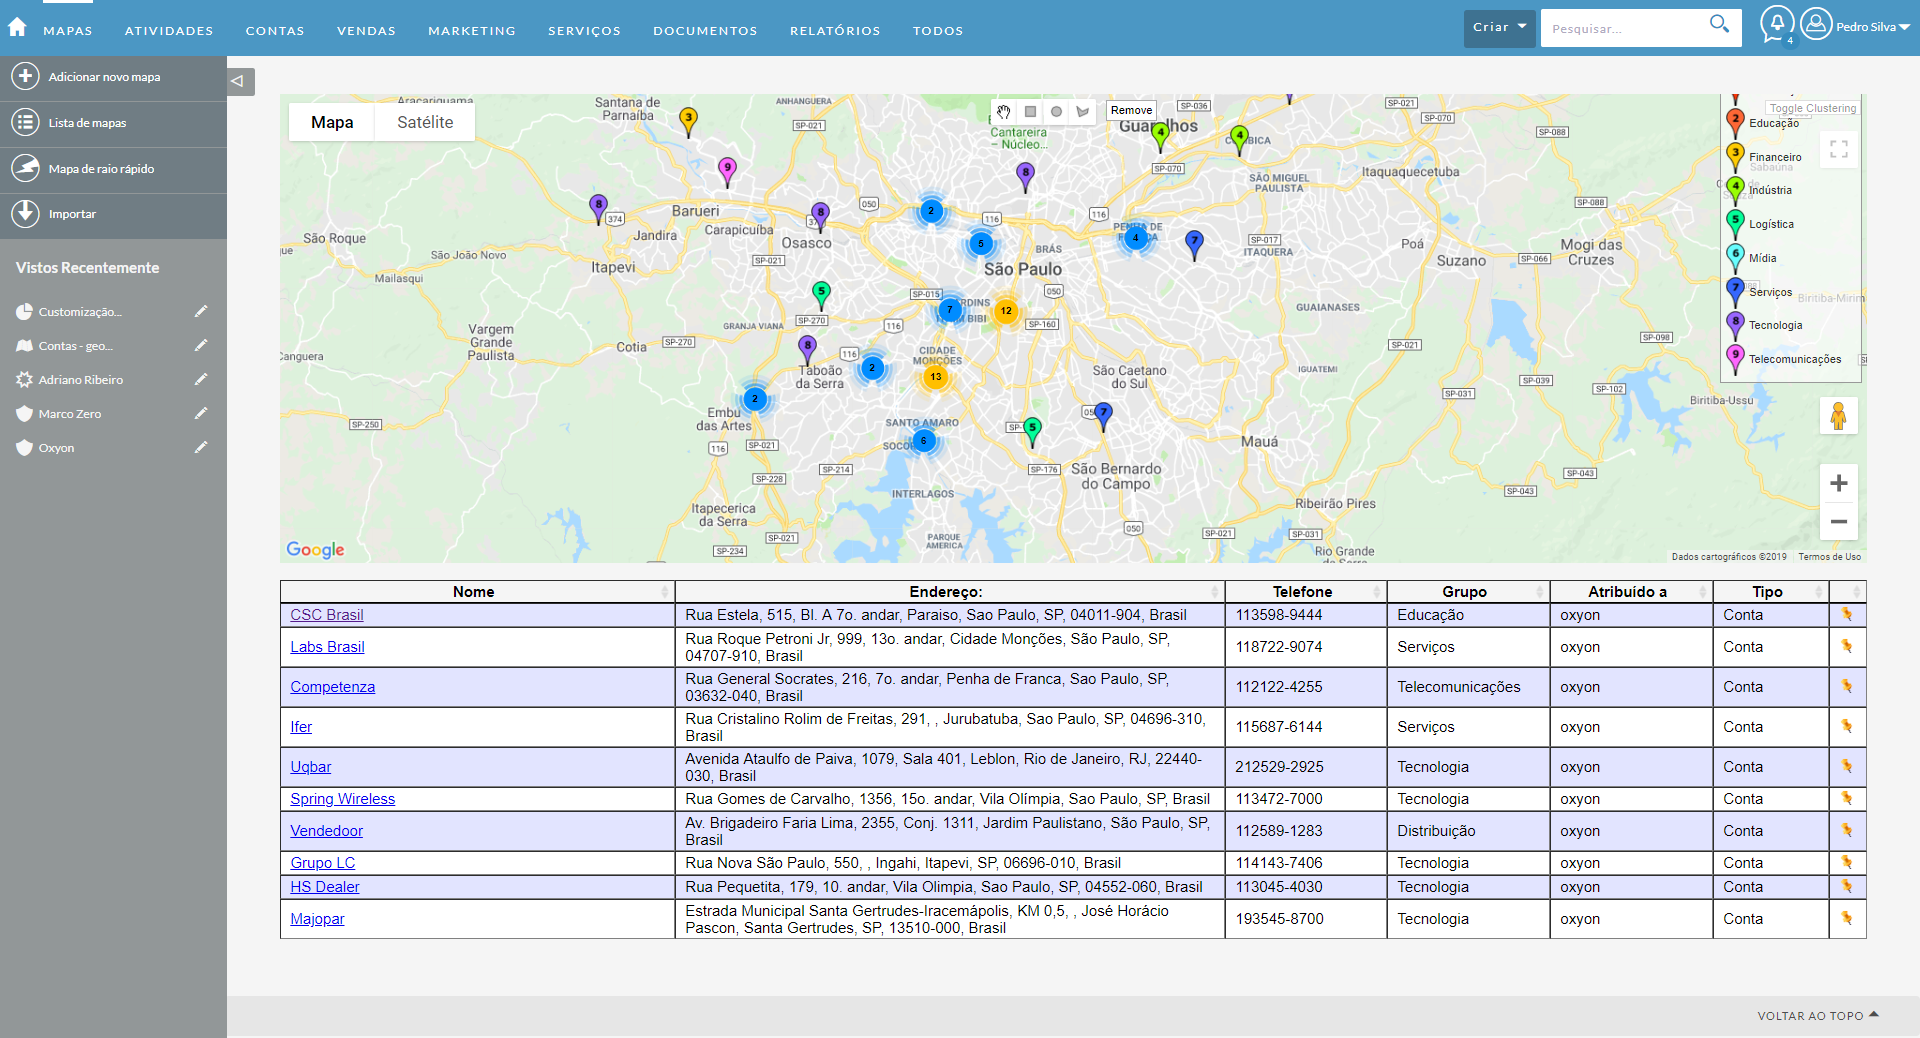The height and width of the screenshot is (1038, 1920).
Task: Go to the home icon
Action: pyautogui.click(x=17, y=27)
